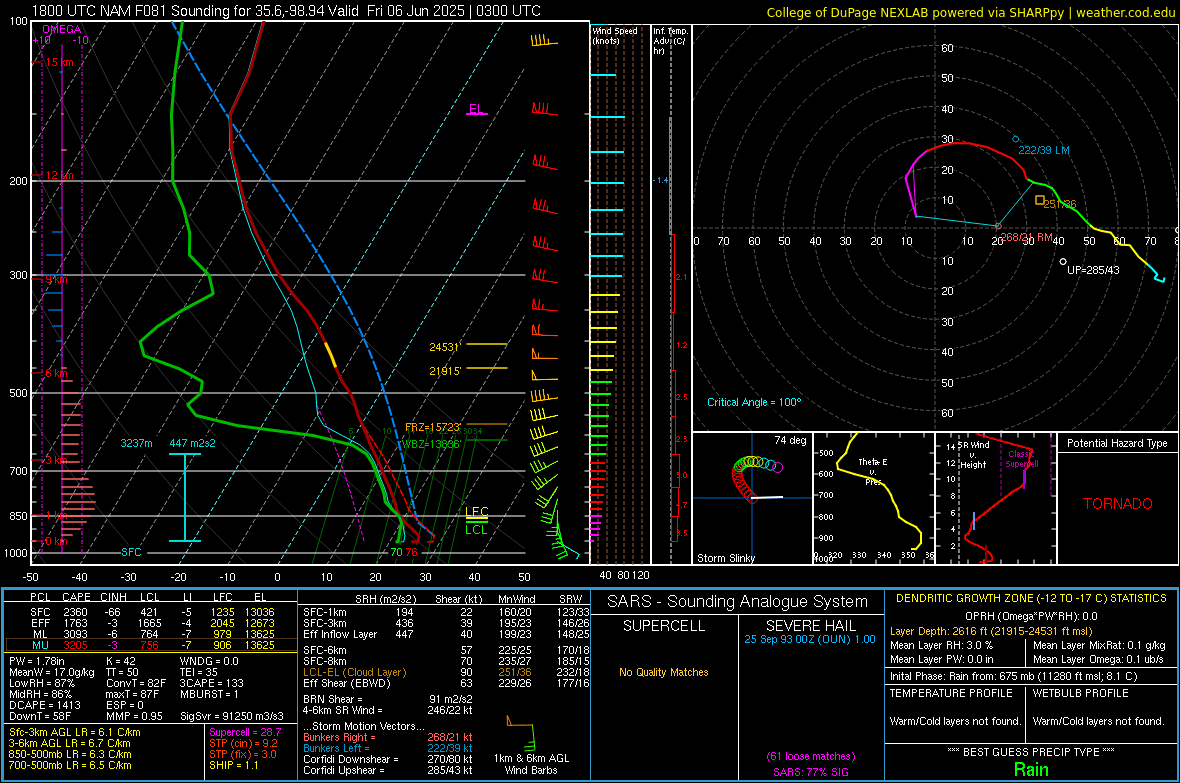Click the 24531' height label
Image resolution: width=1180 pixels, height=783 pixels.
point(444,347)
